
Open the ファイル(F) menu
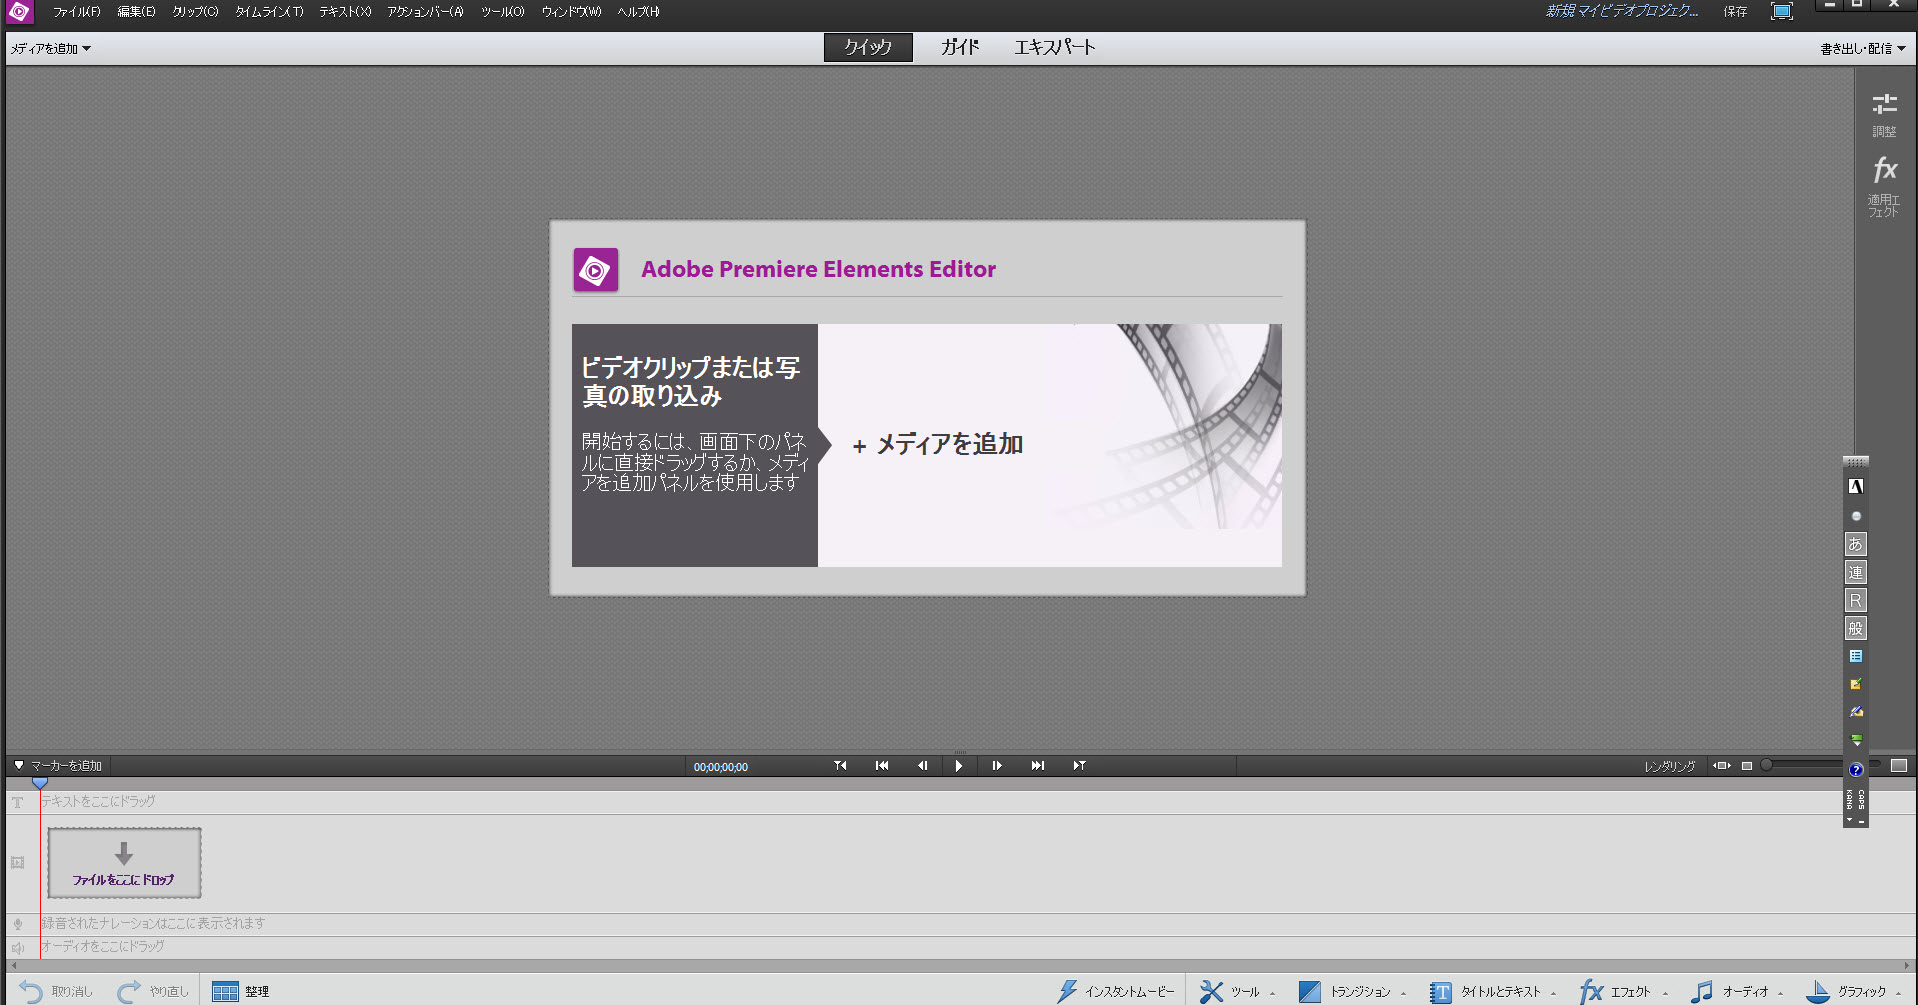(x=77, y=12)
